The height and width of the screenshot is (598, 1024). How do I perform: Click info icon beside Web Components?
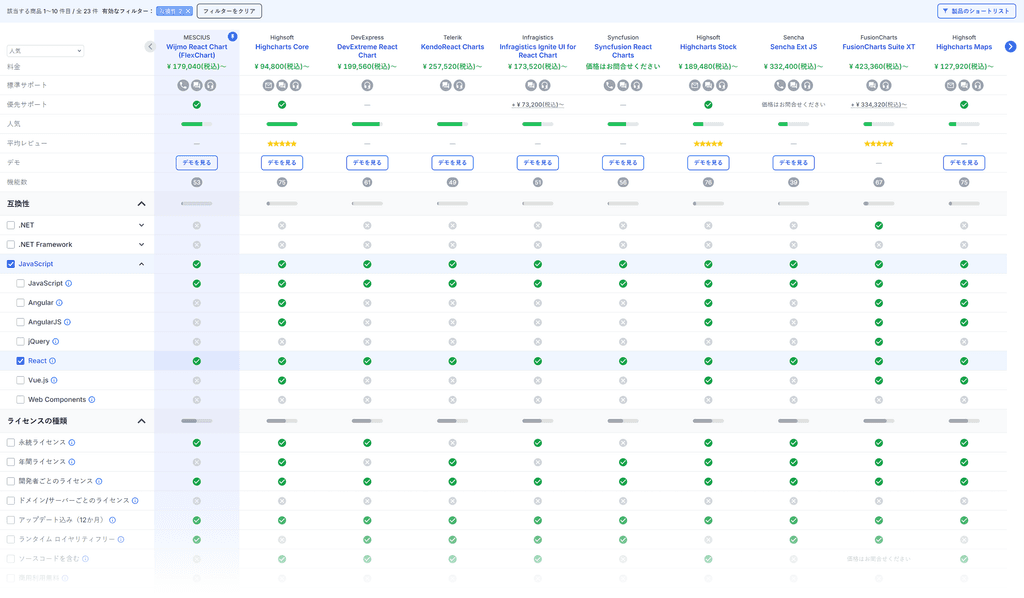91,400
